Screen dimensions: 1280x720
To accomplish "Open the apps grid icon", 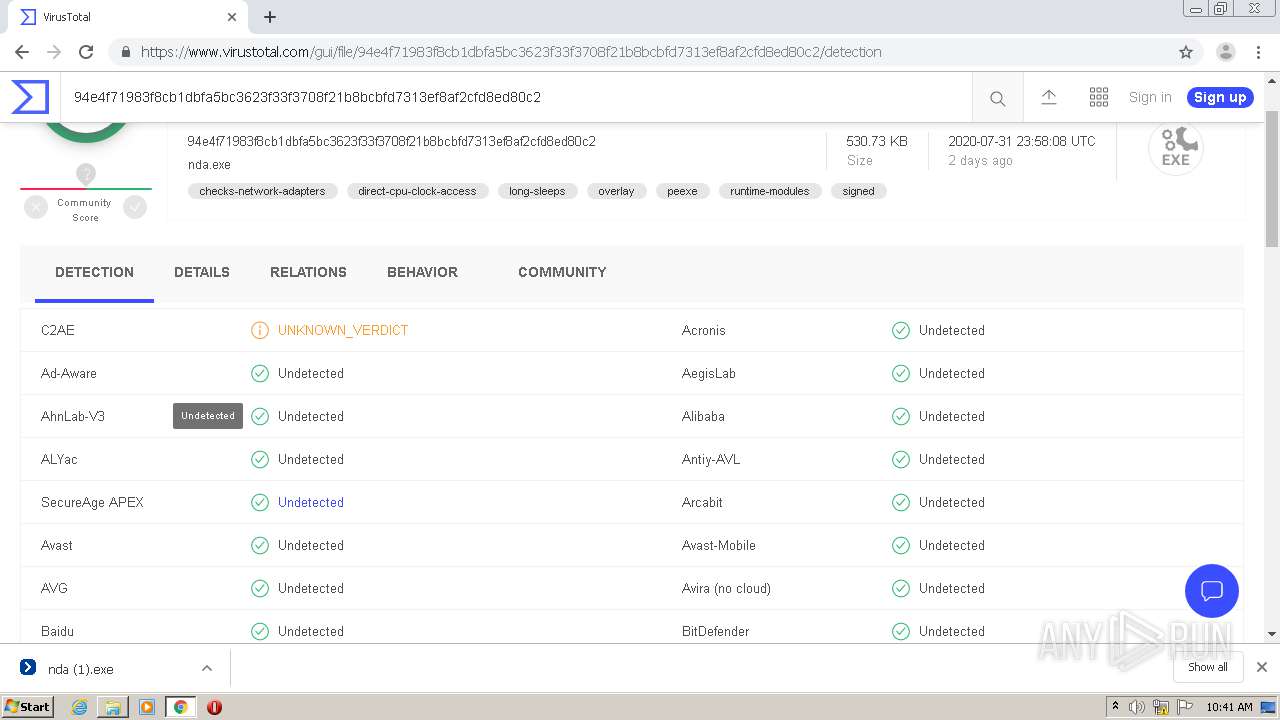I will (x=1099, y=97).
